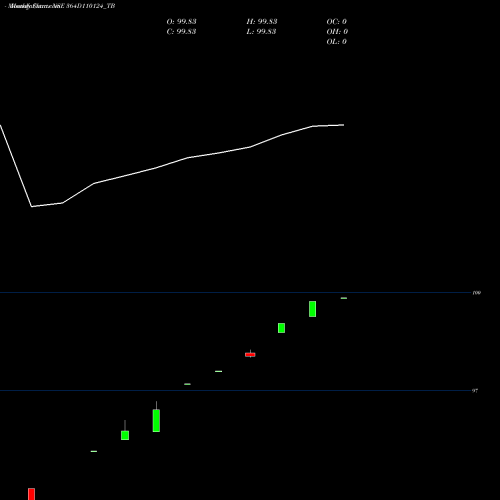Click the OL: 0 reading
Image resolution: width=500 pixels, height=500 pixels.
click(337, 42)
